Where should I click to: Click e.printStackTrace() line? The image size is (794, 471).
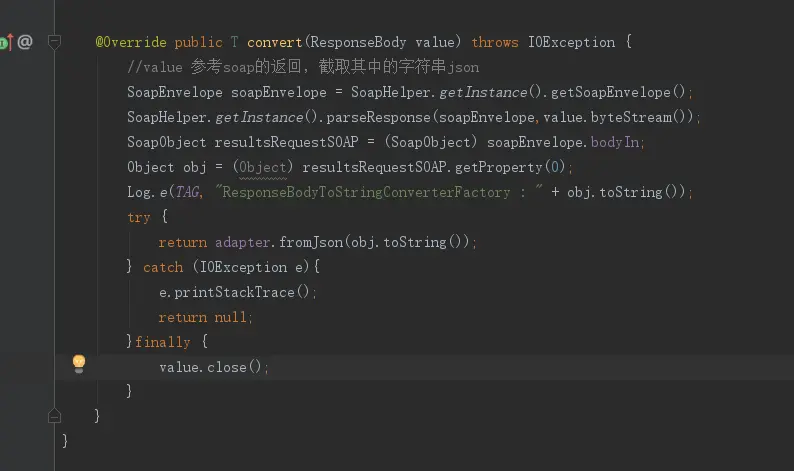[237, 292]
